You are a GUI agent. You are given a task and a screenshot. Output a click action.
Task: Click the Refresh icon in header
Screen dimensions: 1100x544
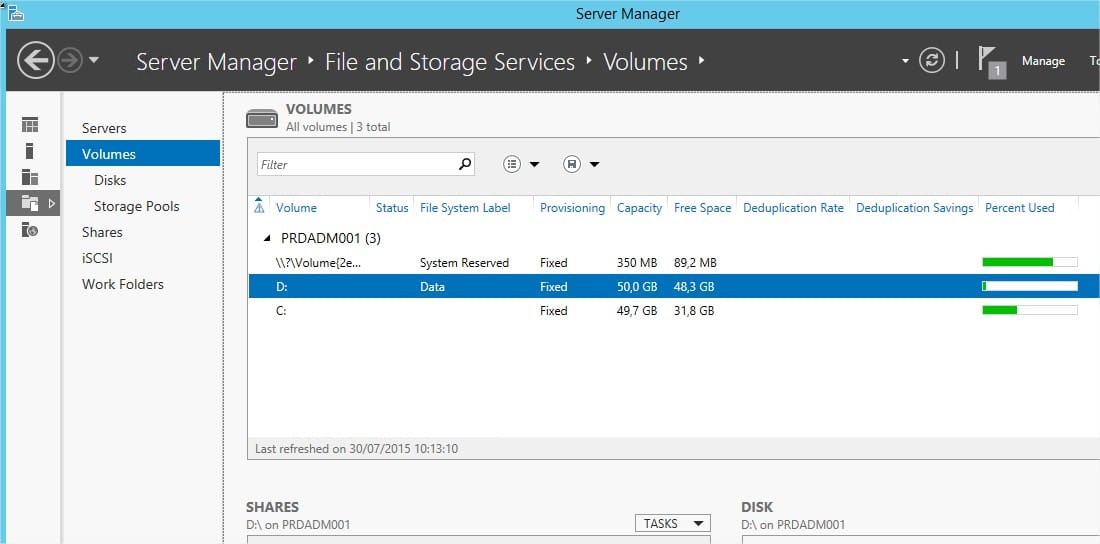(932, 61)
